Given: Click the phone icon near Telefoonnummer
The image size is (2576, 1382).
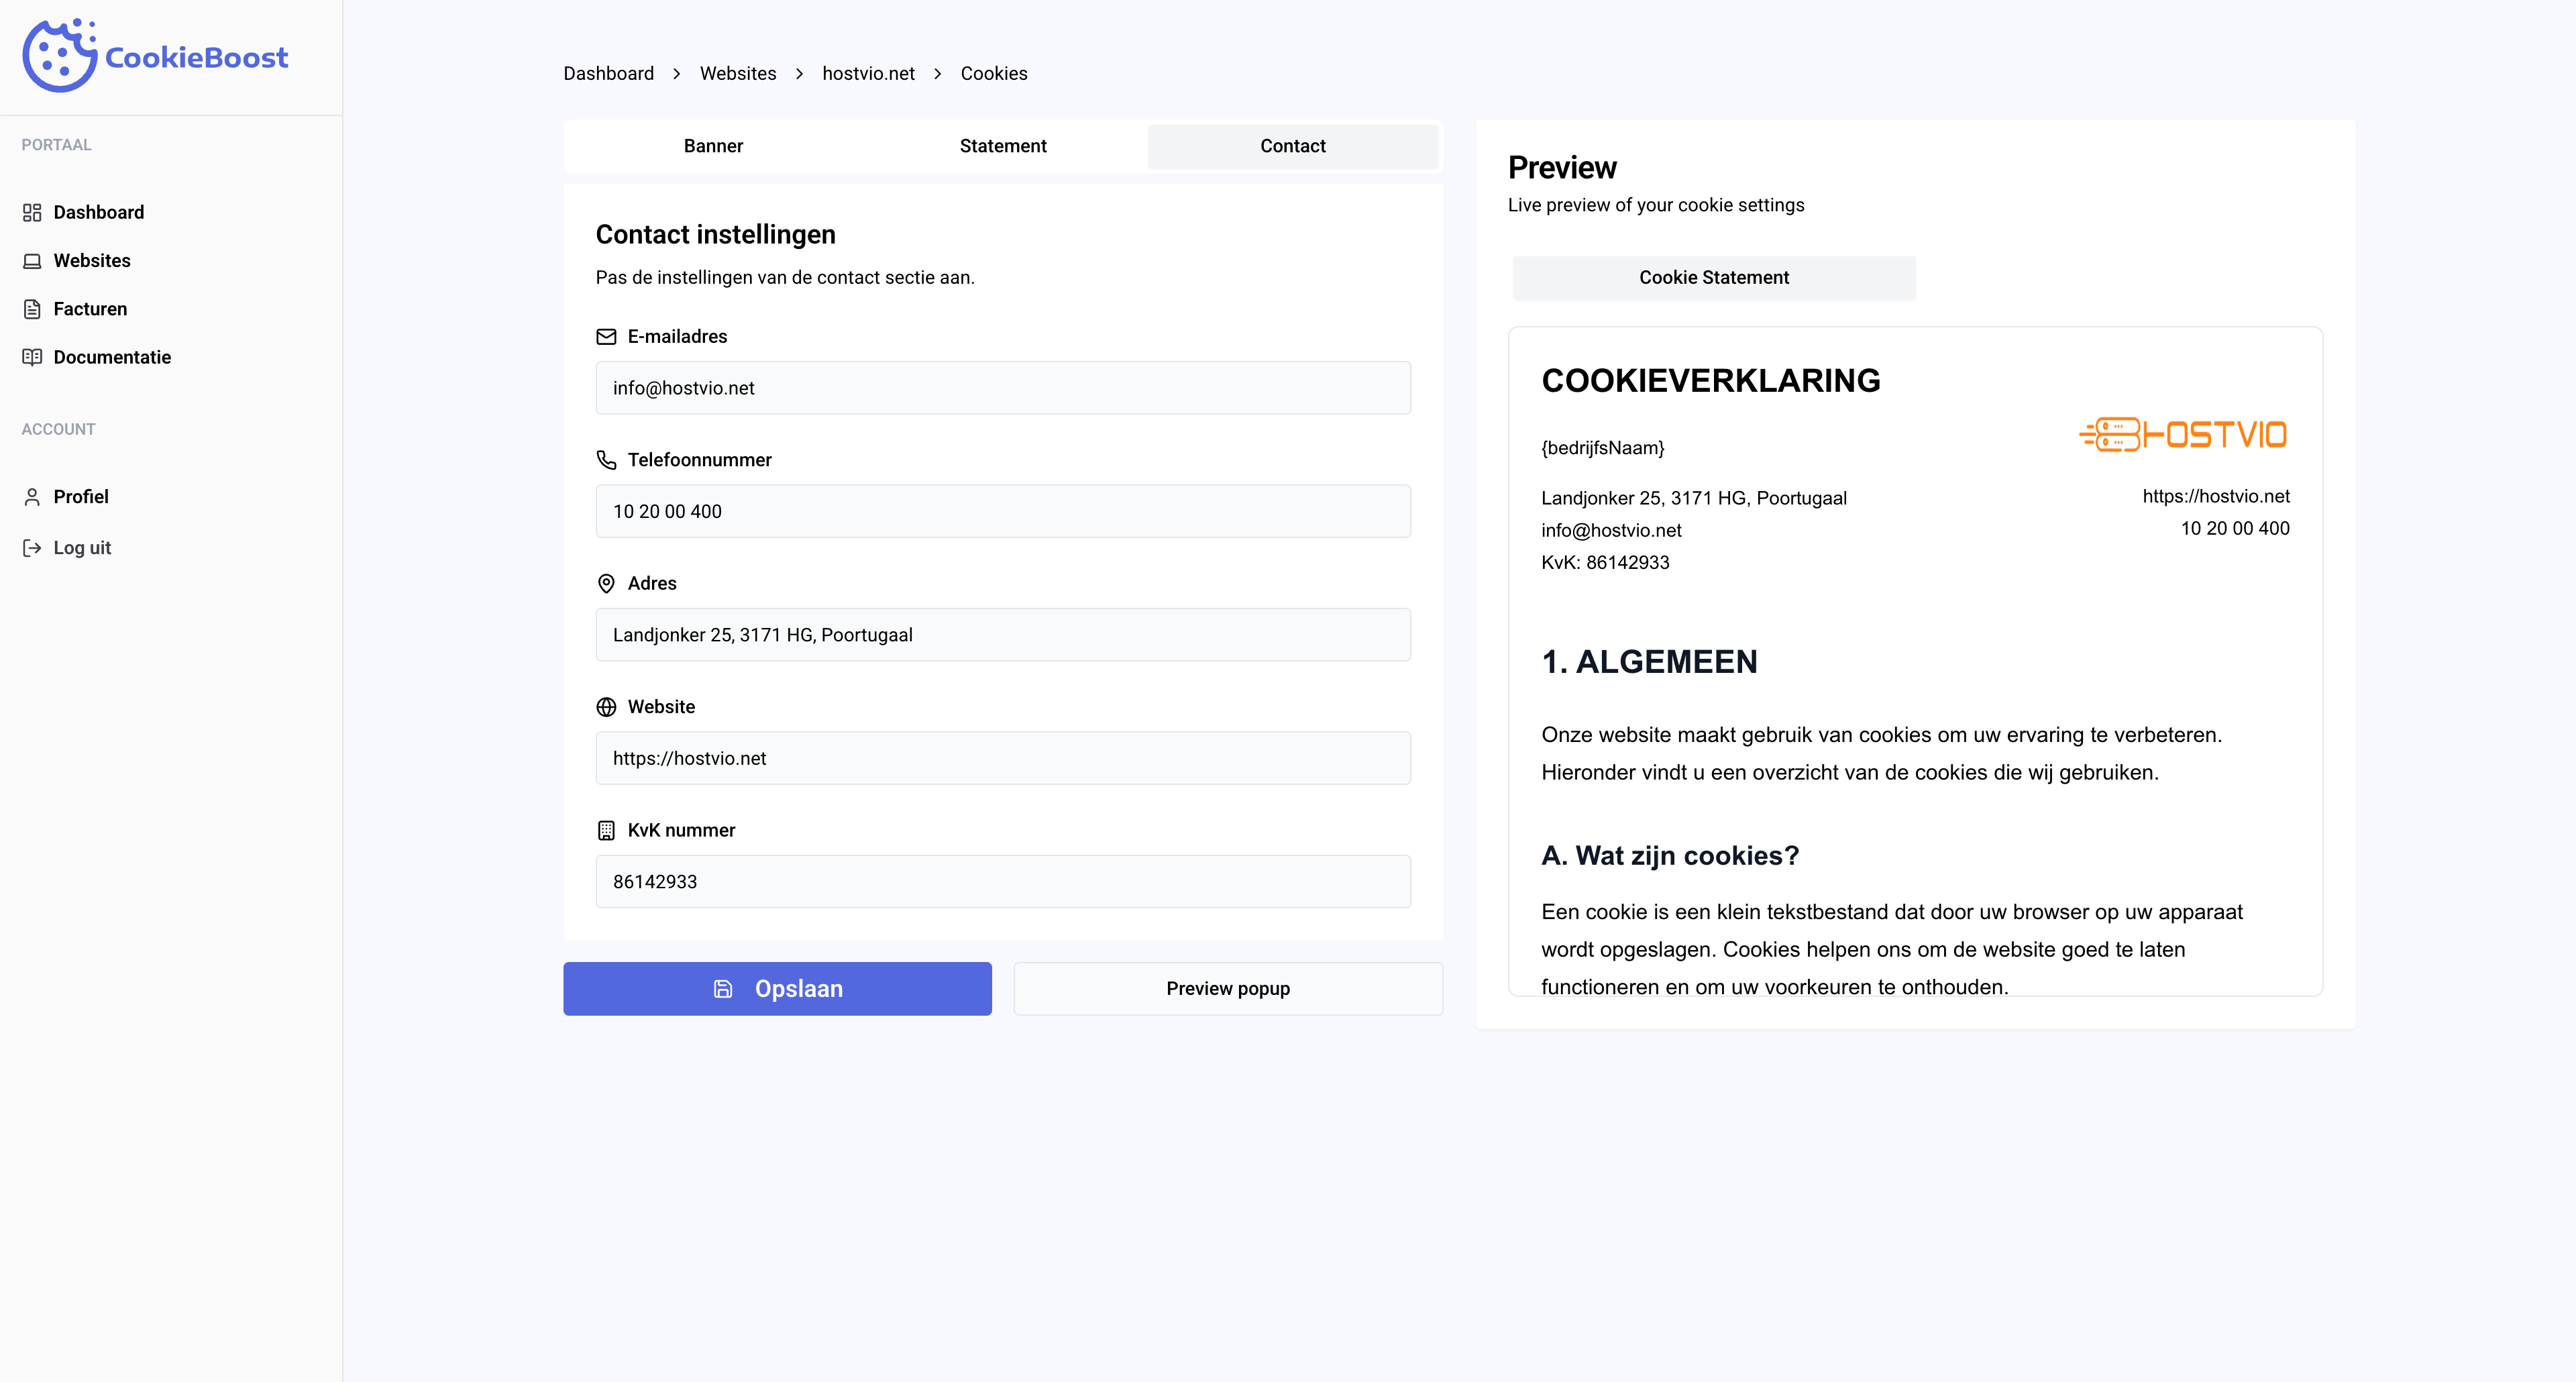Looking at the screenshot, I should pyautogui.click(x=606, y=460).
